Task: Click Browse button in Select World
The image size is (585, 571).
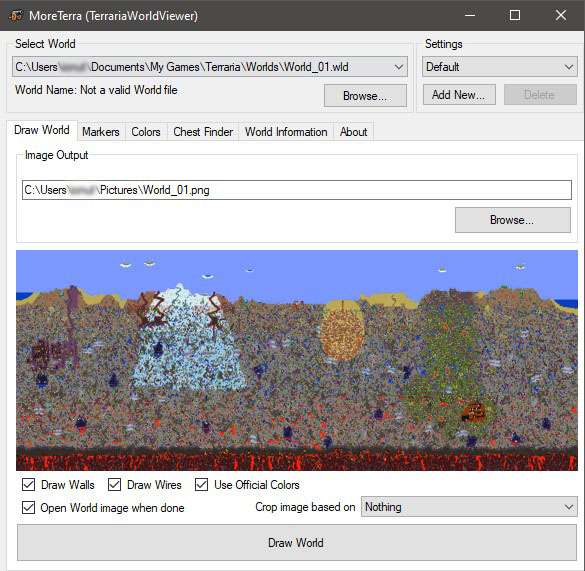Action: coord(365,96)
